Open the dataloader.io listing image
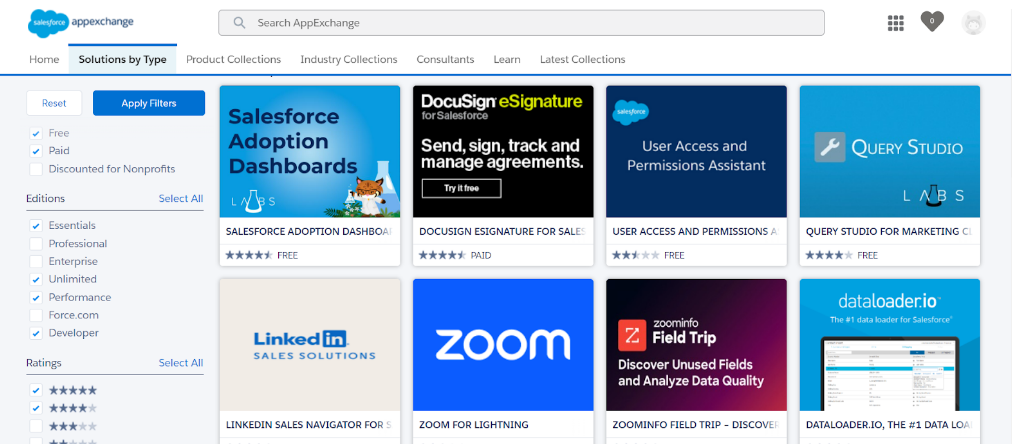Image resolution: width=1012 pixels, height=444 pixels. [x=890, y=345]
